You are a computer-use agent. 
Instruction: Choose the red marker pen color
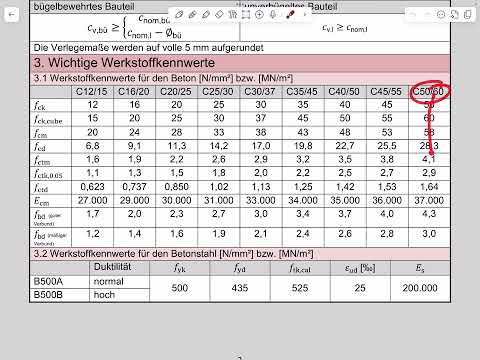click(290, 15)
